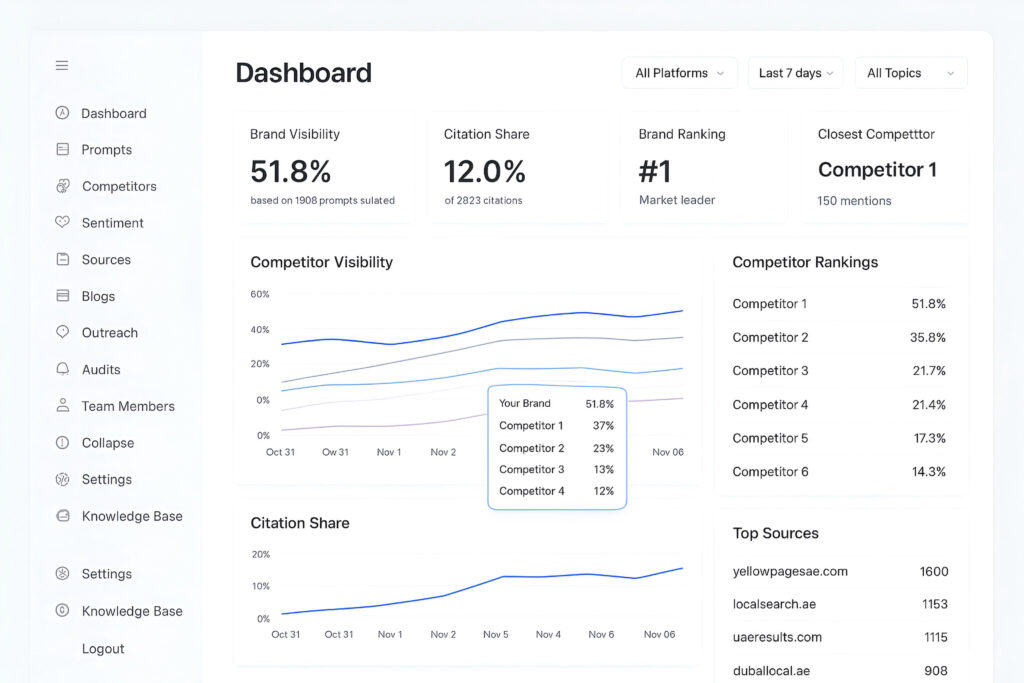This screenshot has width=1024, height=683.
Task: Expand the Last 7 days filter
Action: (795, 72)
